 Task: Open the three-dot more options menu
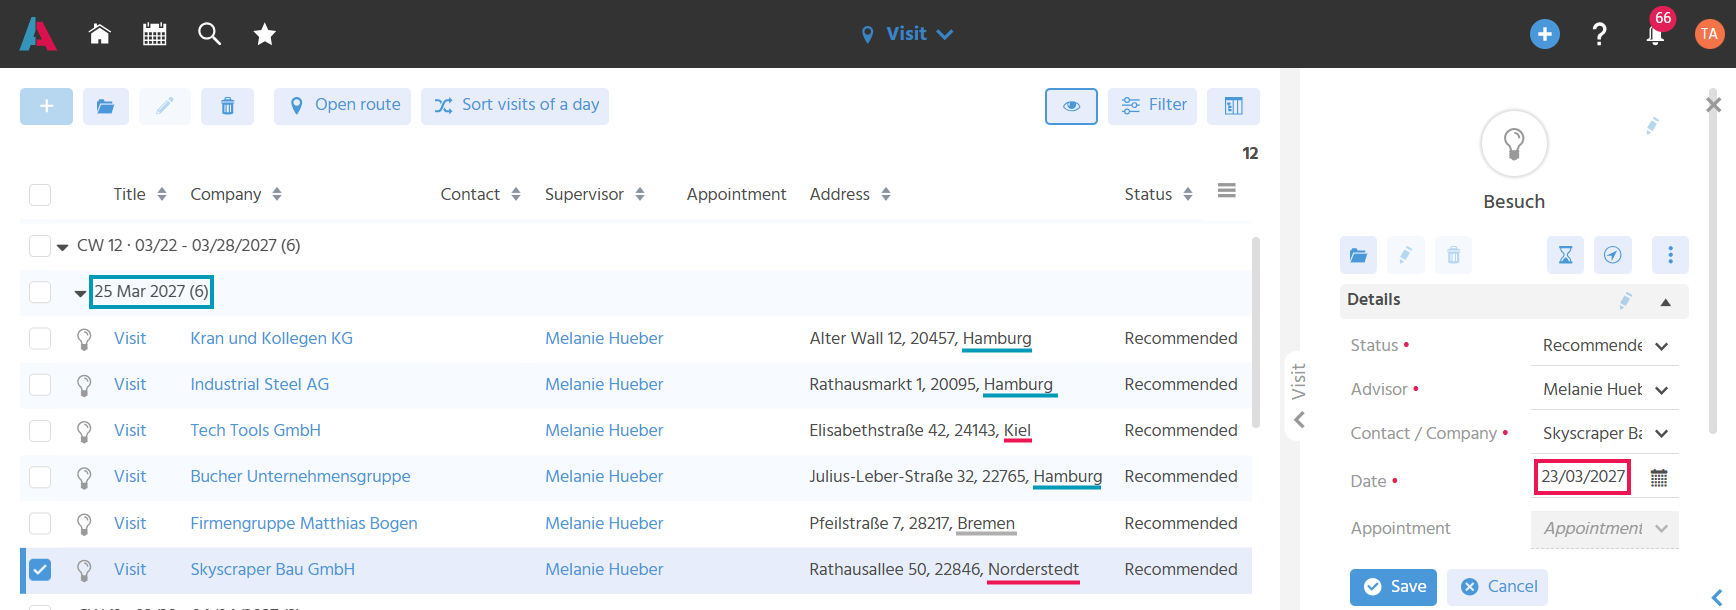1670,255
